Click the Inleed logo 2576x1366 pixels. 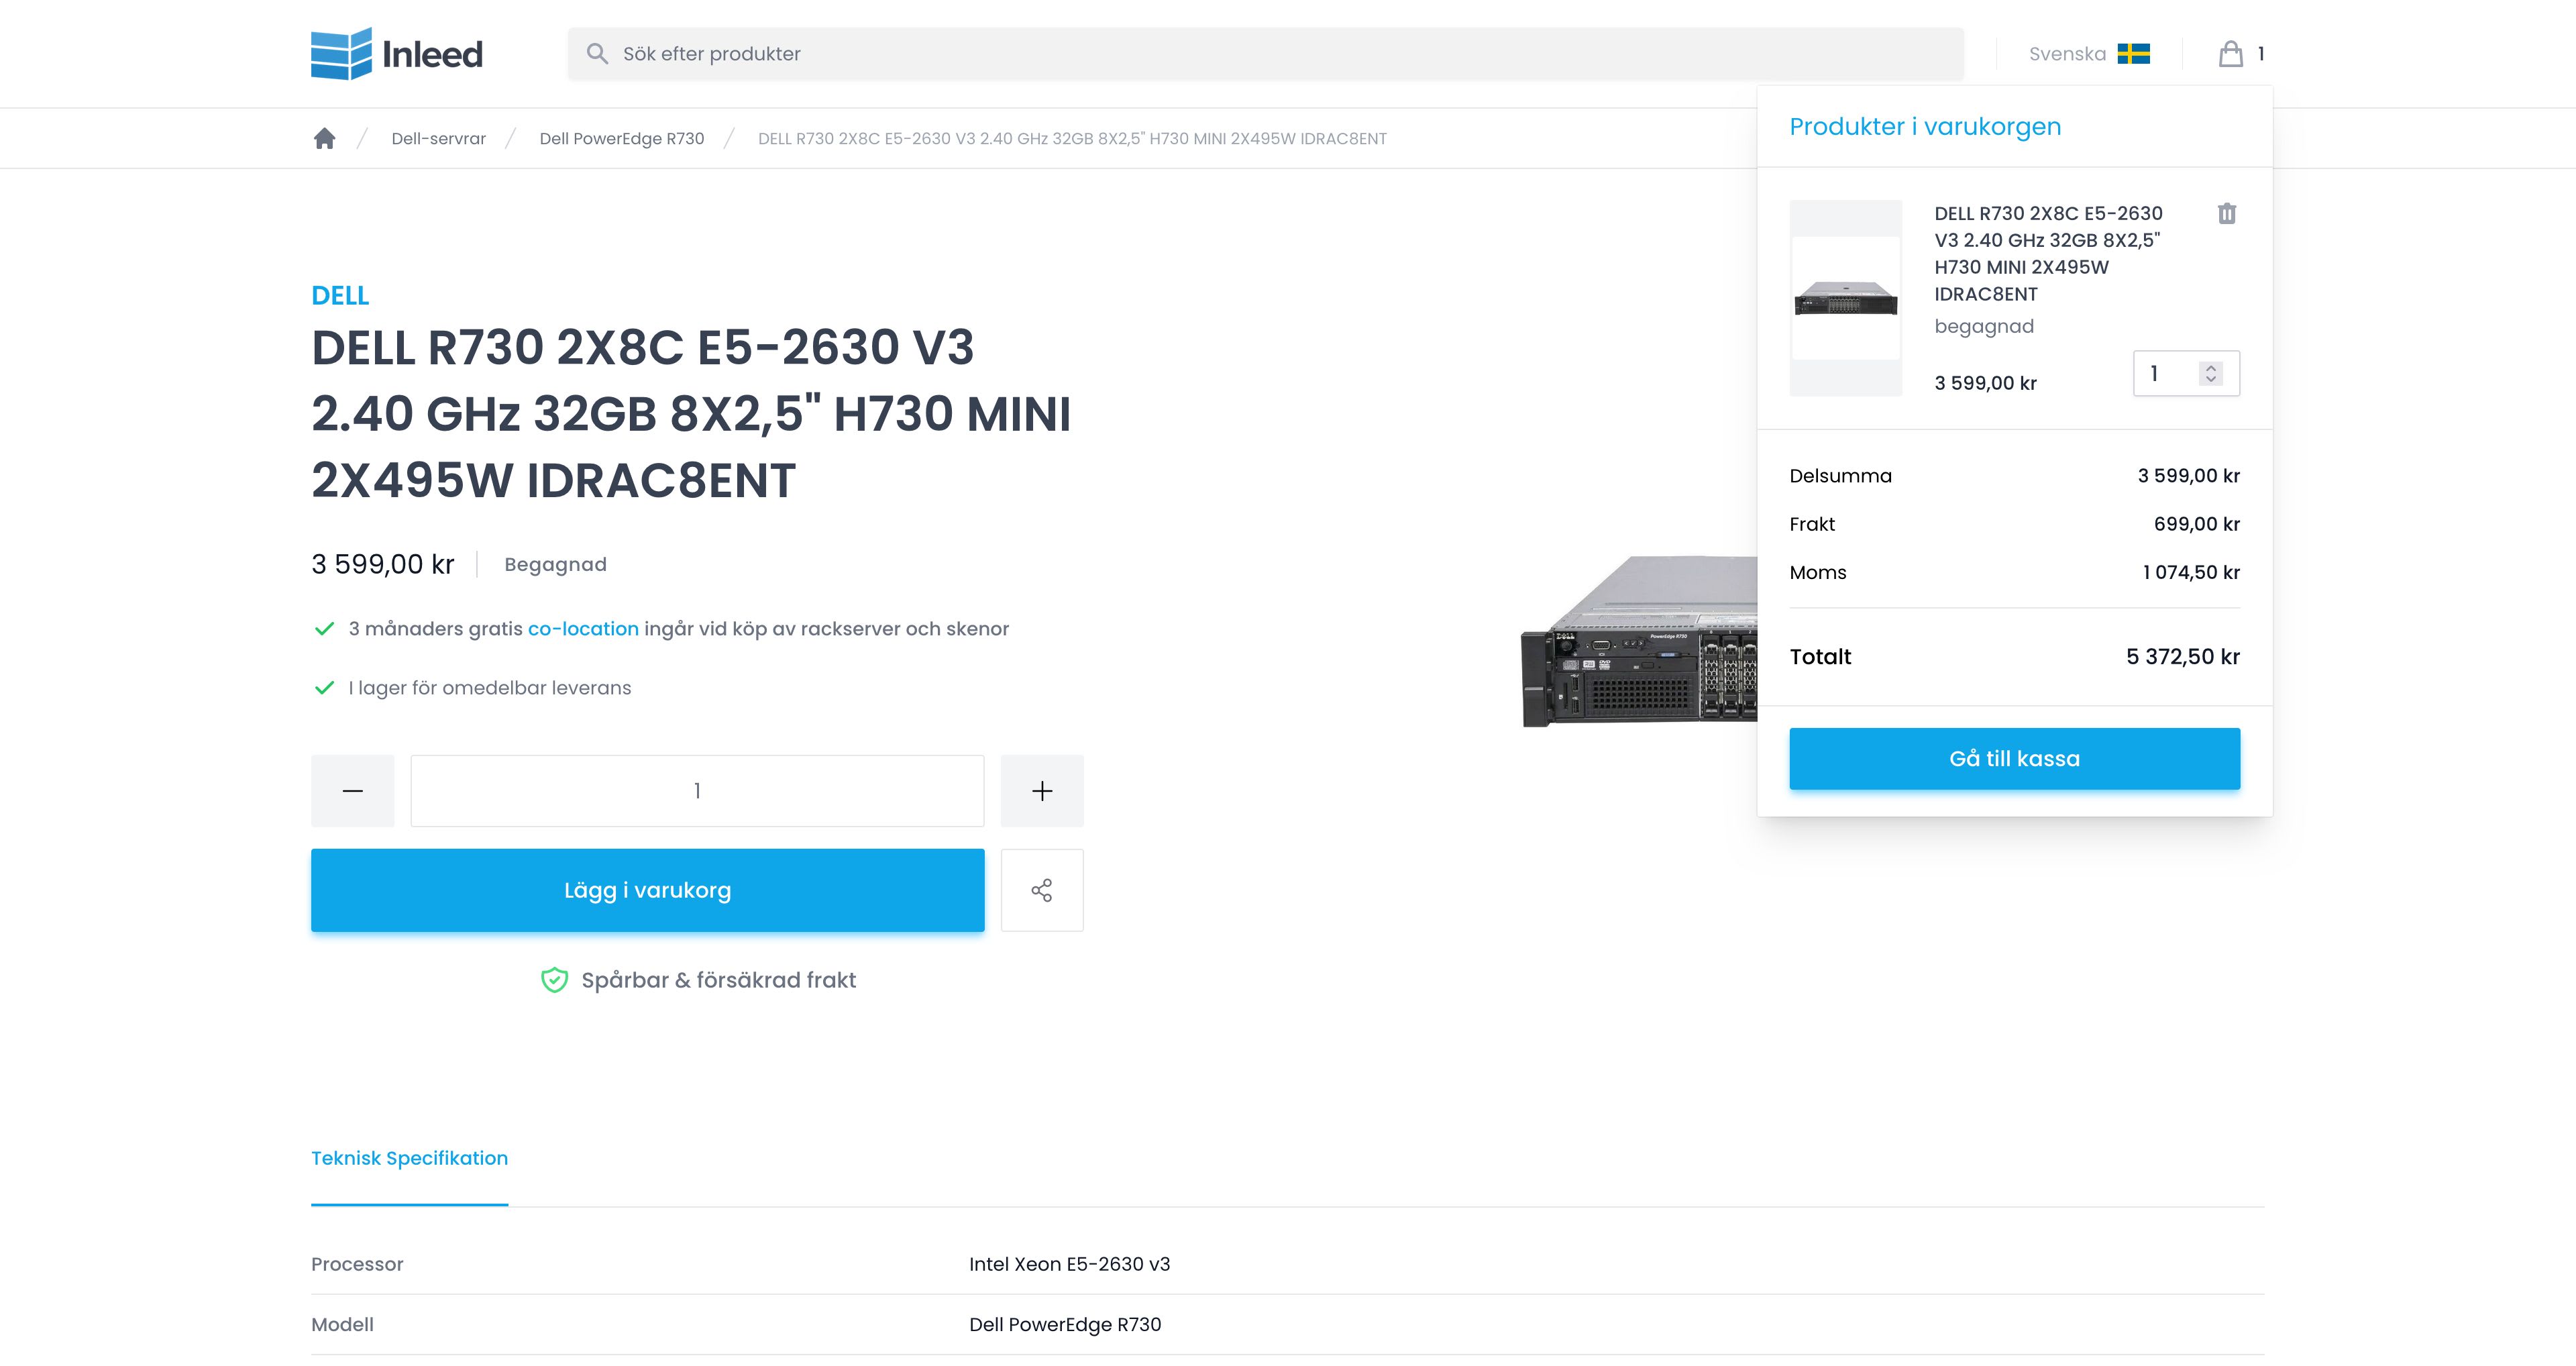pos(397,54)
